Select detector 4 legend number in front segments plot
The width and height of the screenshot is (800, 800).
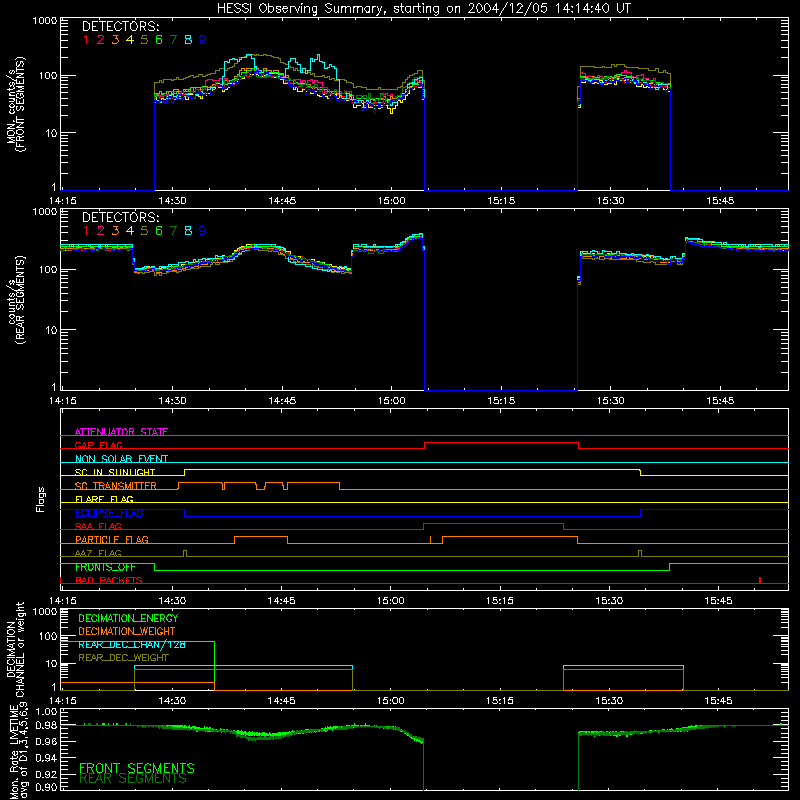[x=130, y=40]
